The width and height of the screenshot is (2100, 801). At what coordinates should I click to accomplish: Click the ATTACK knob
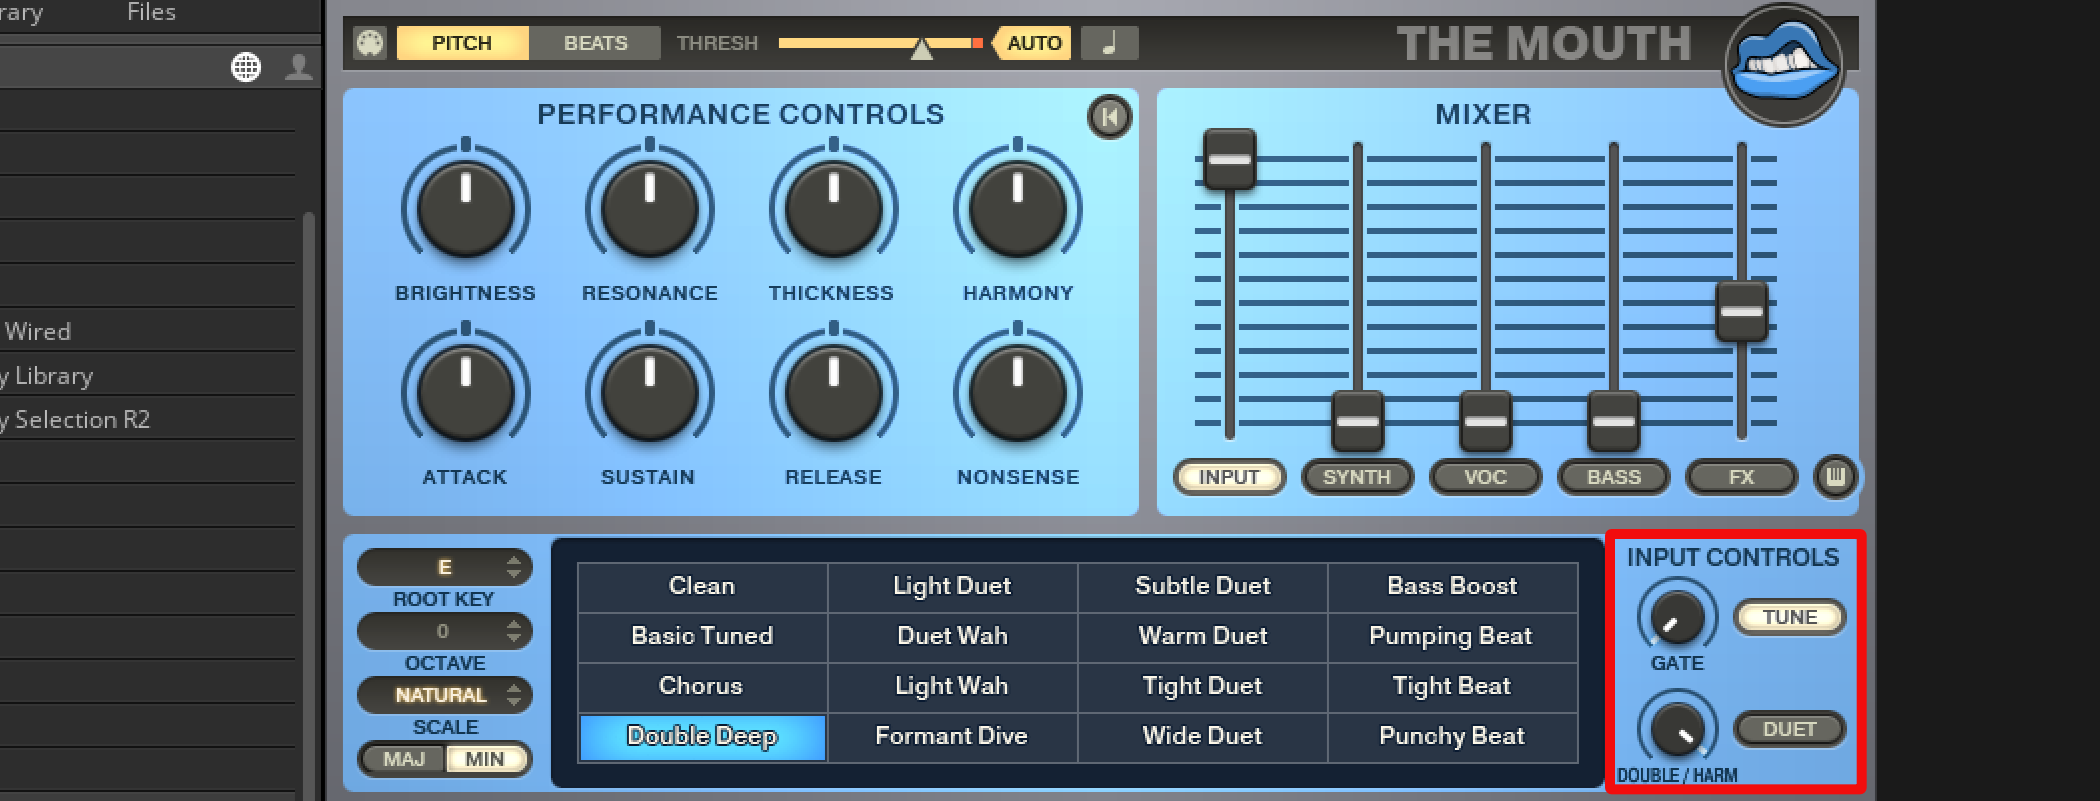465,393
